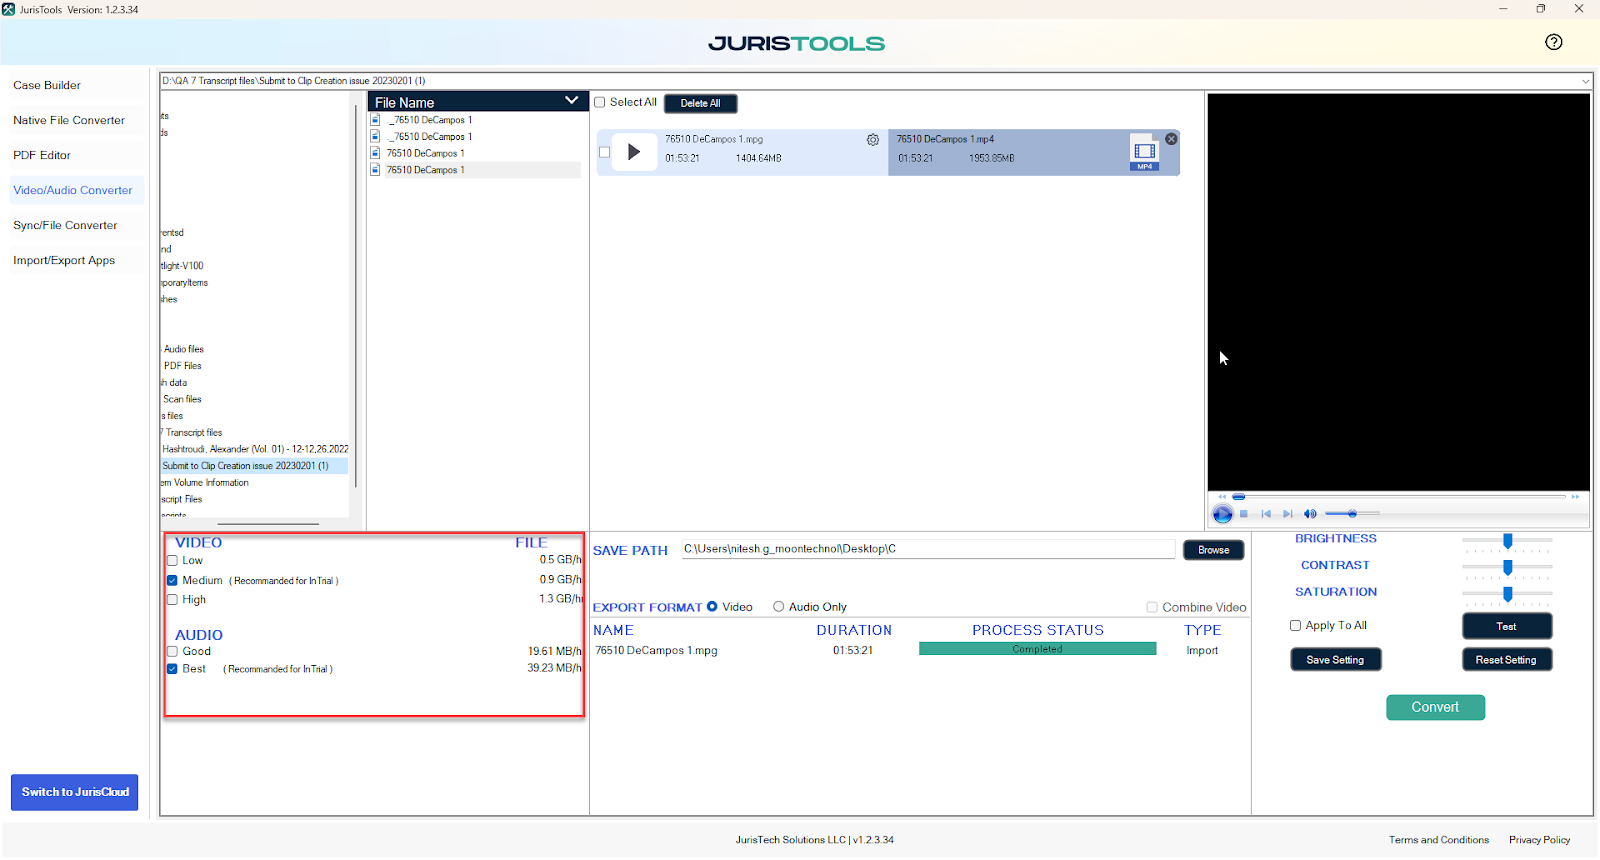
Task: Expand the folder path dropdown at top
Action: [x=1585, y=81]
